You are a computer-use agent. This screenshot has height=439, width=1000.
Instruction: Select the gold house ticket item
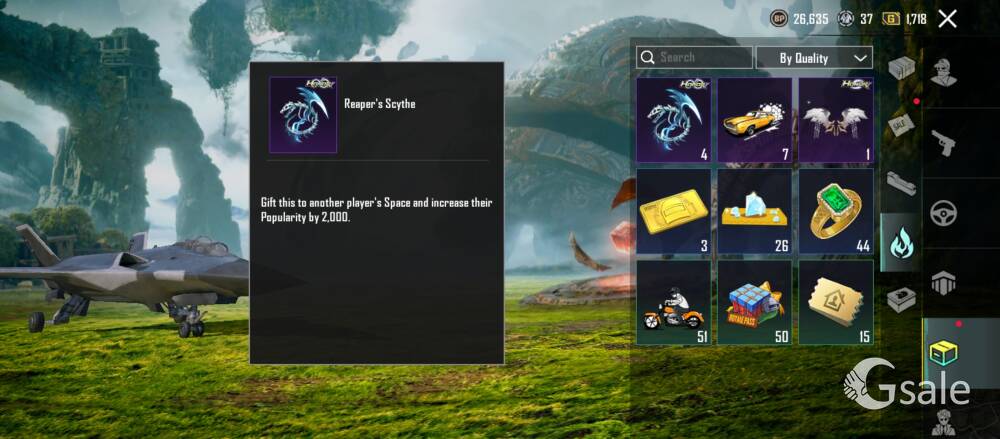click(836, 302)
